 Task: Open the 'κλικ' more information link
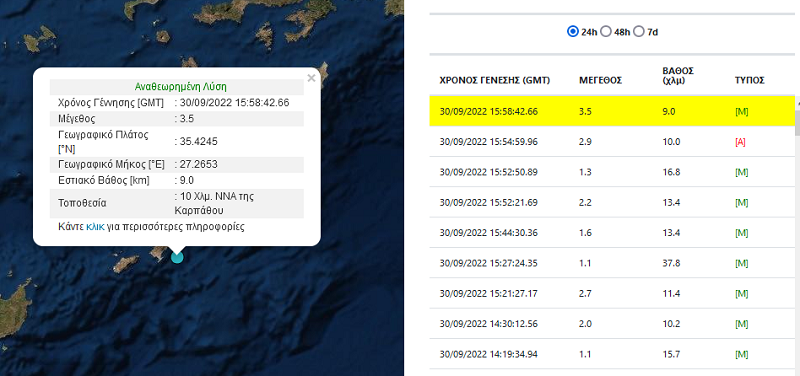[95, 227]
